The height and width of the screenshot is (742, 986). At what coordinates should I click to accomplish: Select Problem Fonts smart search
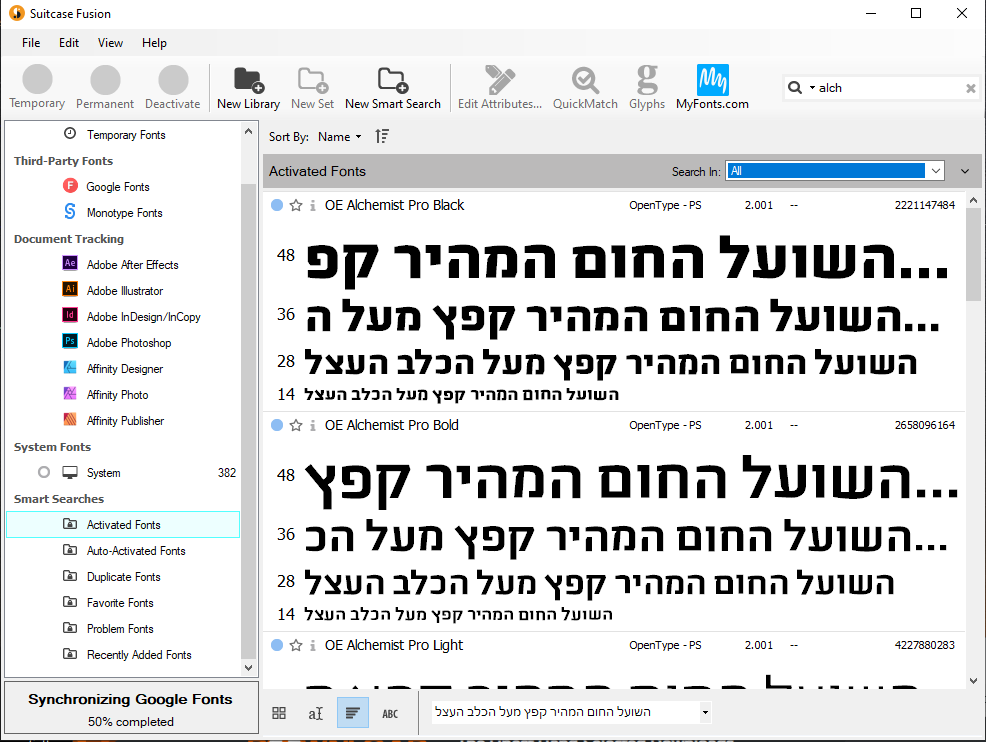[123, 629]
